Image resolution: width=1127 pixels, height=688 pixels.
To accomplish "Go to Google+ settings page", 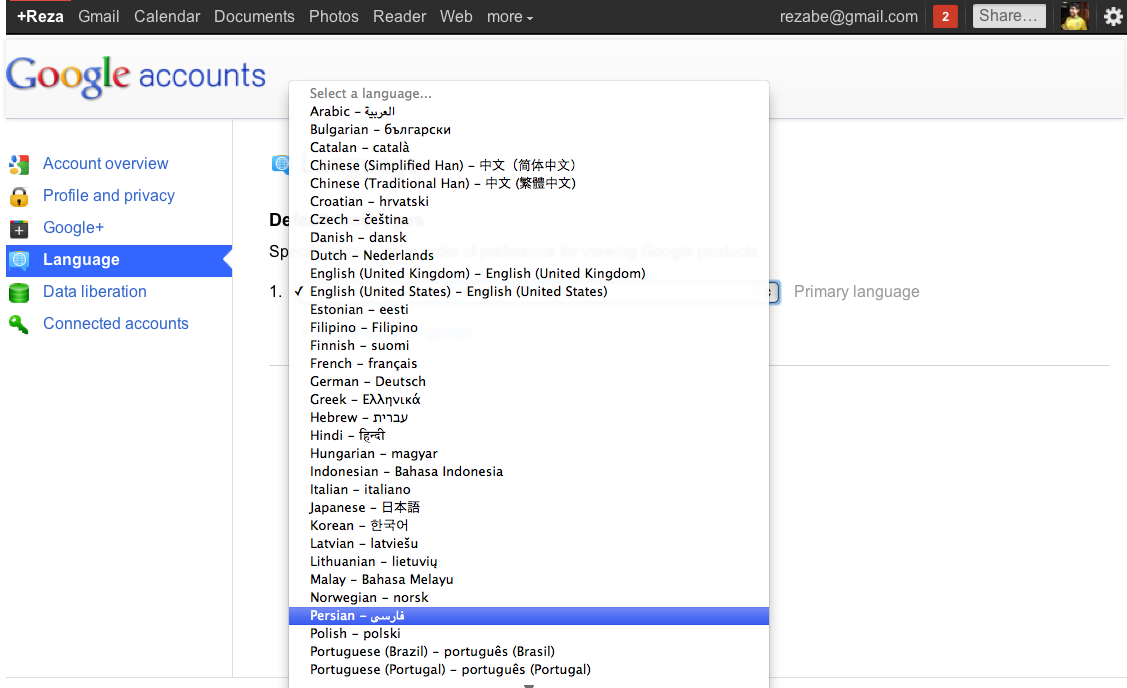I will (x=73, y=228).
